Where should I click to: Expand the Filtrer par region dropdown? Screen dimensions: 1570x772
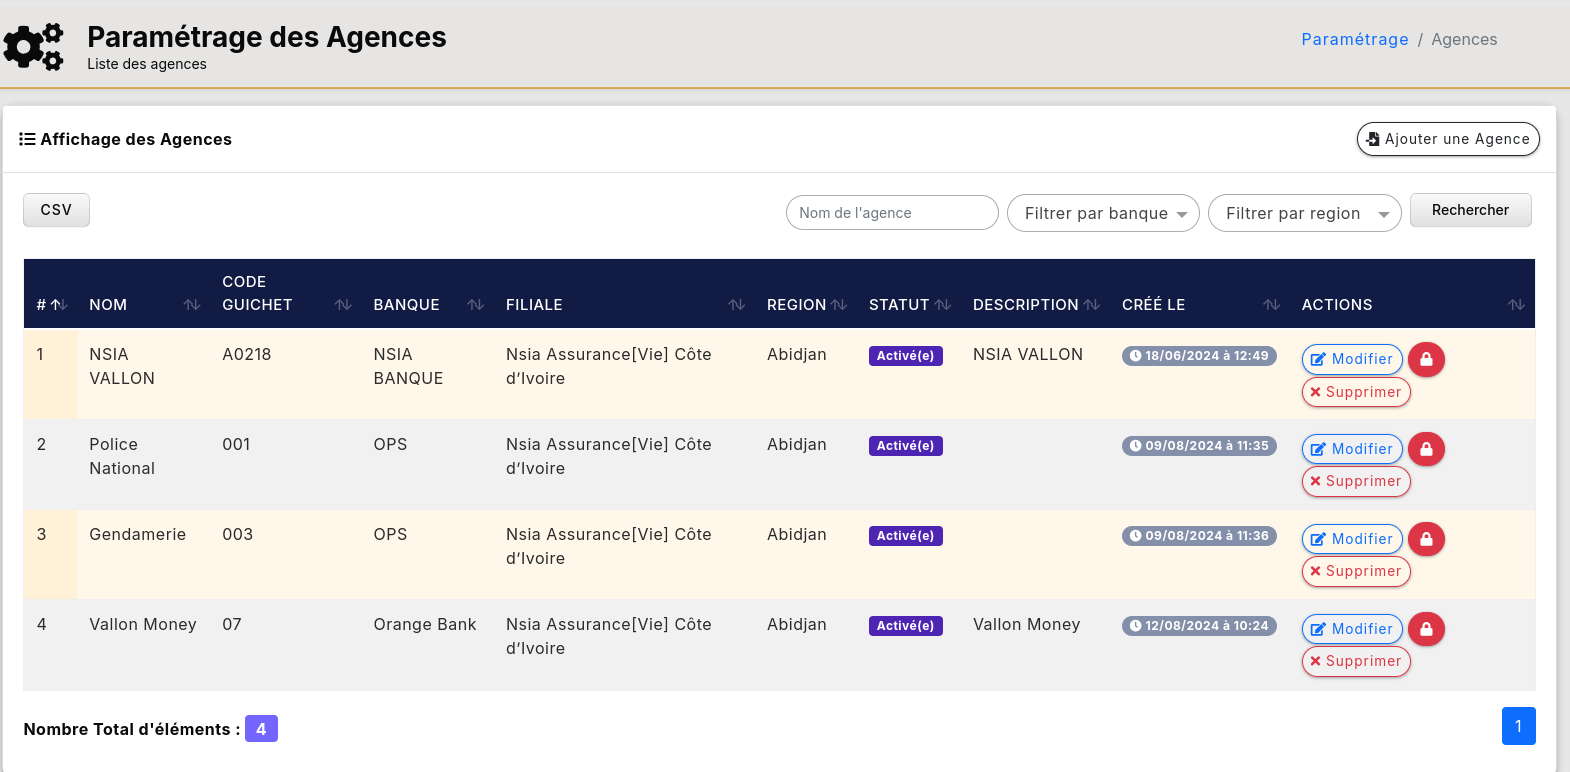pyautogui.click(x=1304, y=213)
